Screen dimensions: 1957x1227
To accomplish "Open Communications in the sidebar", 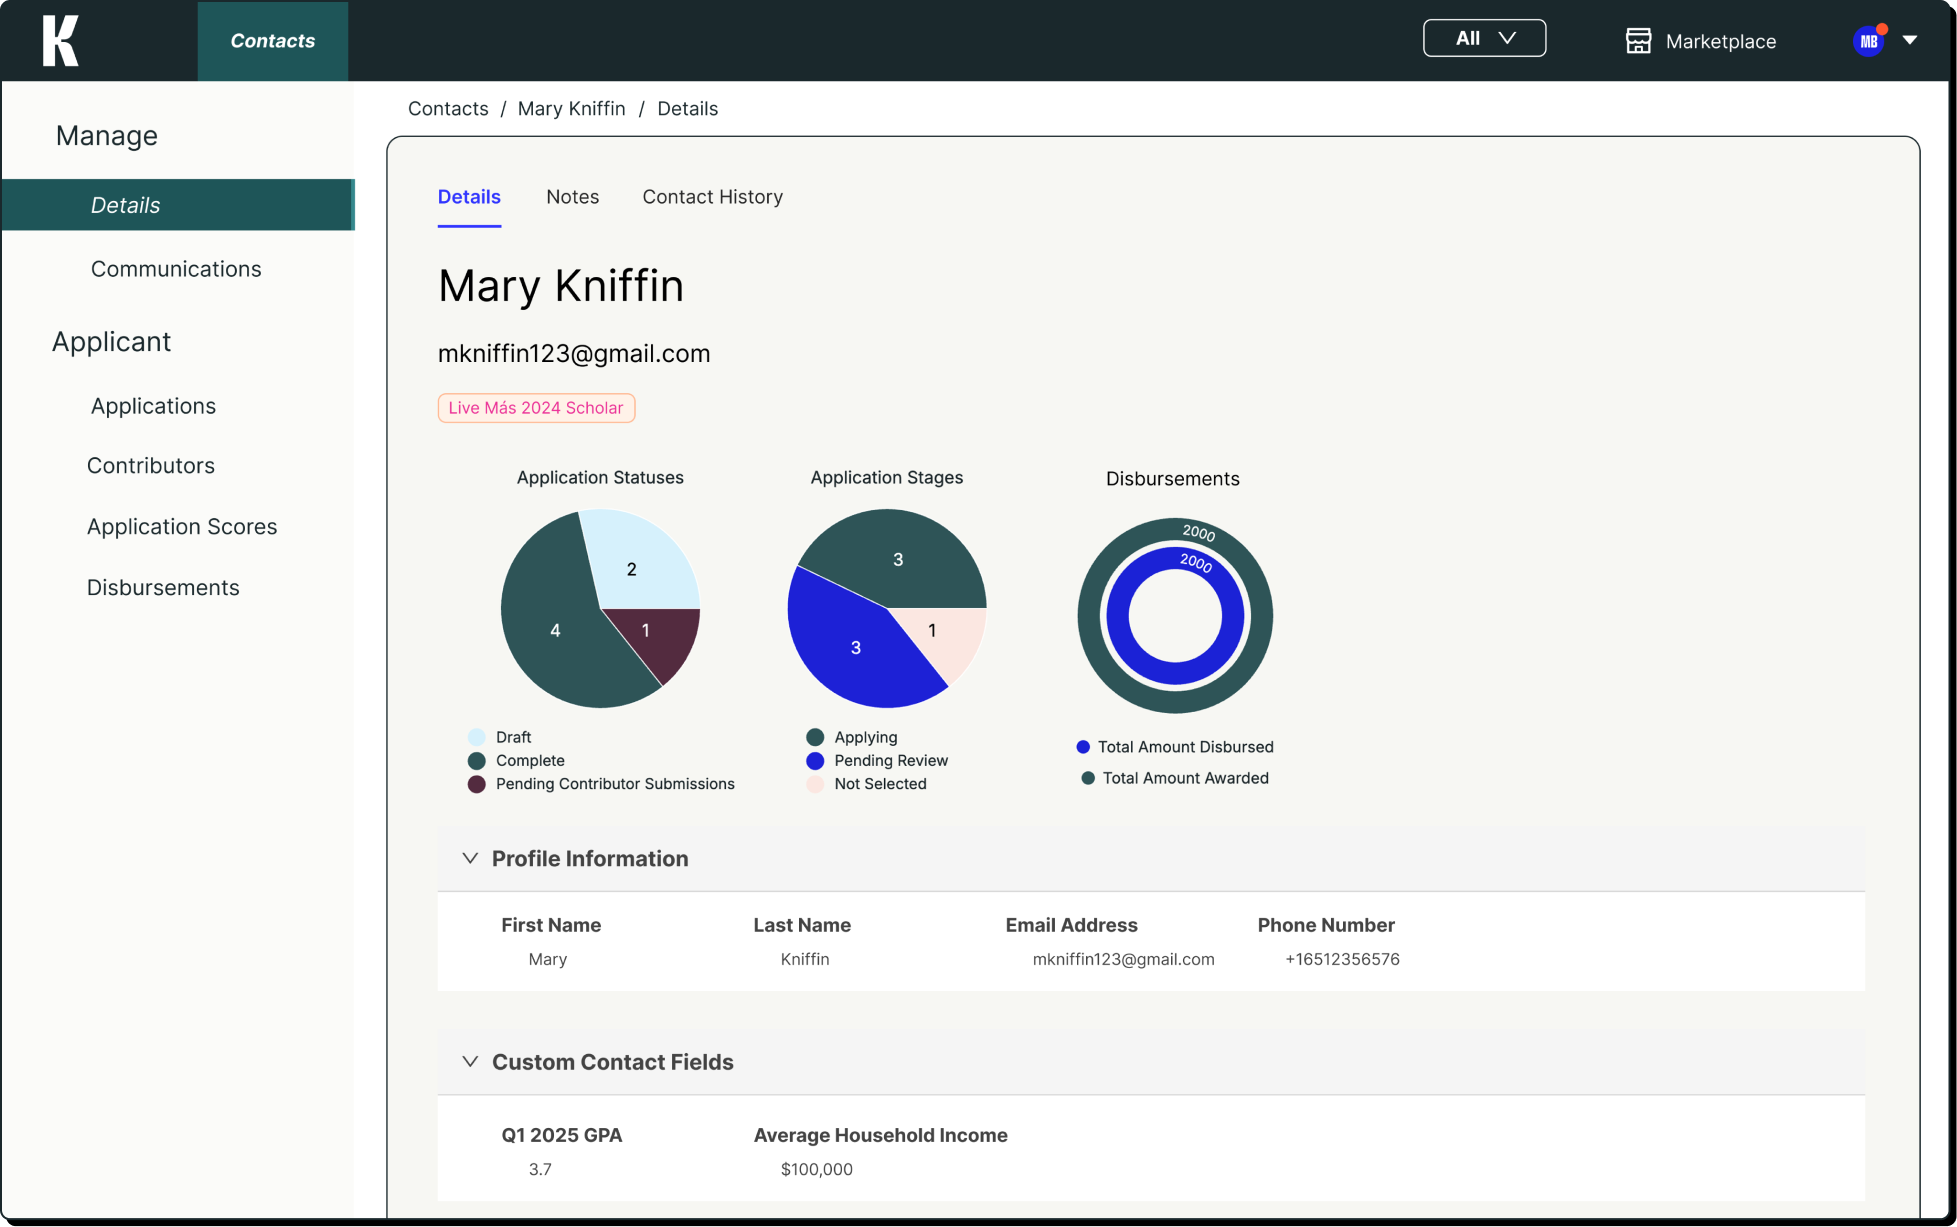I will click(176, 269).
